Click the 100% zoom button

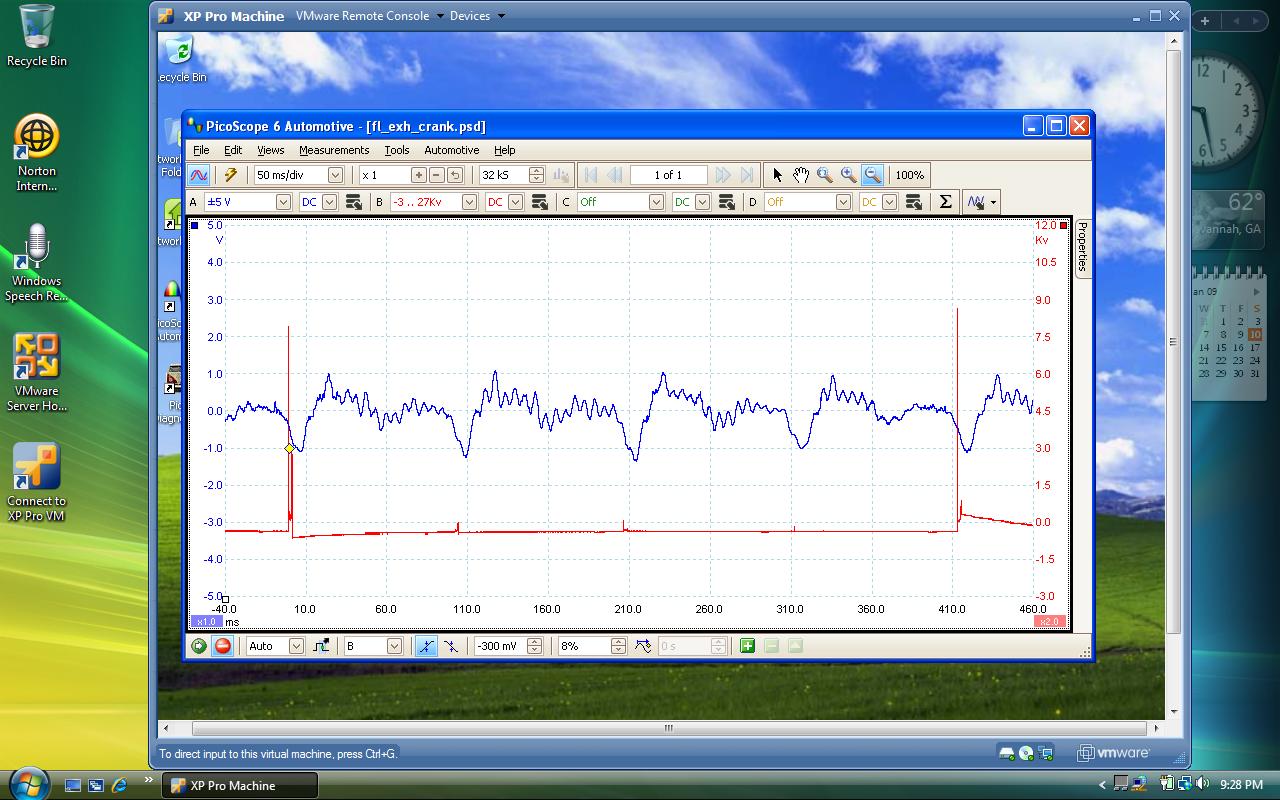tap(909, 175)
